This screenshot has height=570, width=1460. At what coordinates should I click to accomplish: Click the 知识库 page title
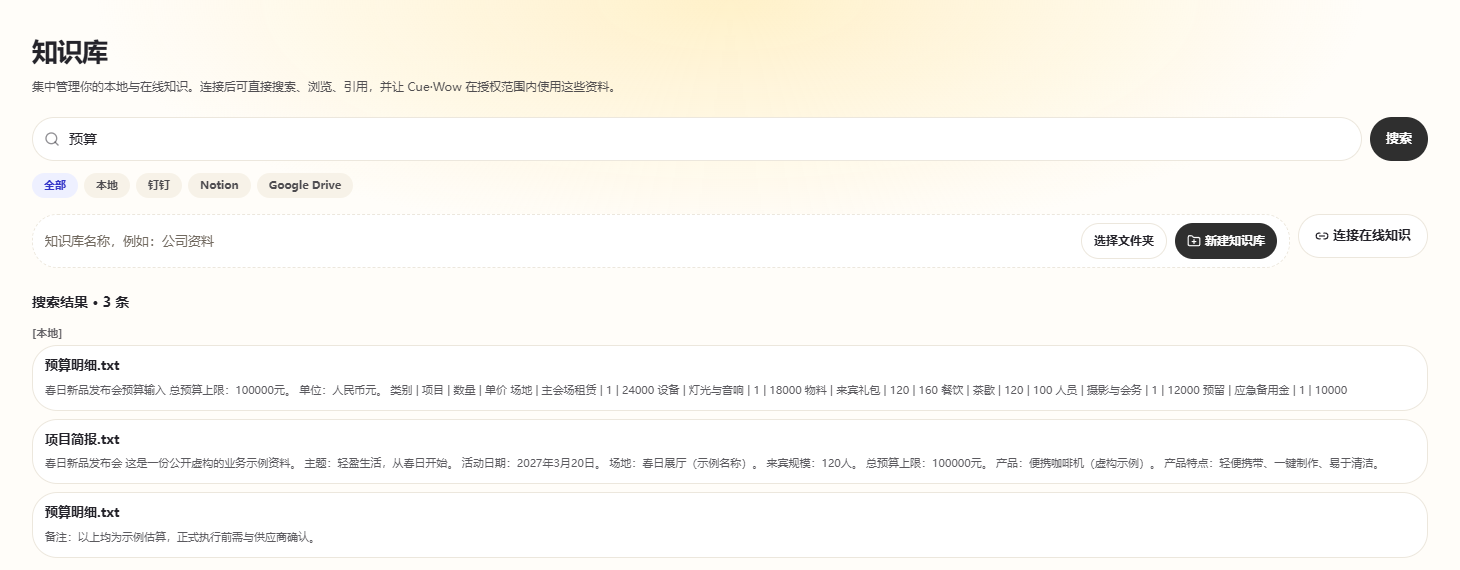(70, 52)
